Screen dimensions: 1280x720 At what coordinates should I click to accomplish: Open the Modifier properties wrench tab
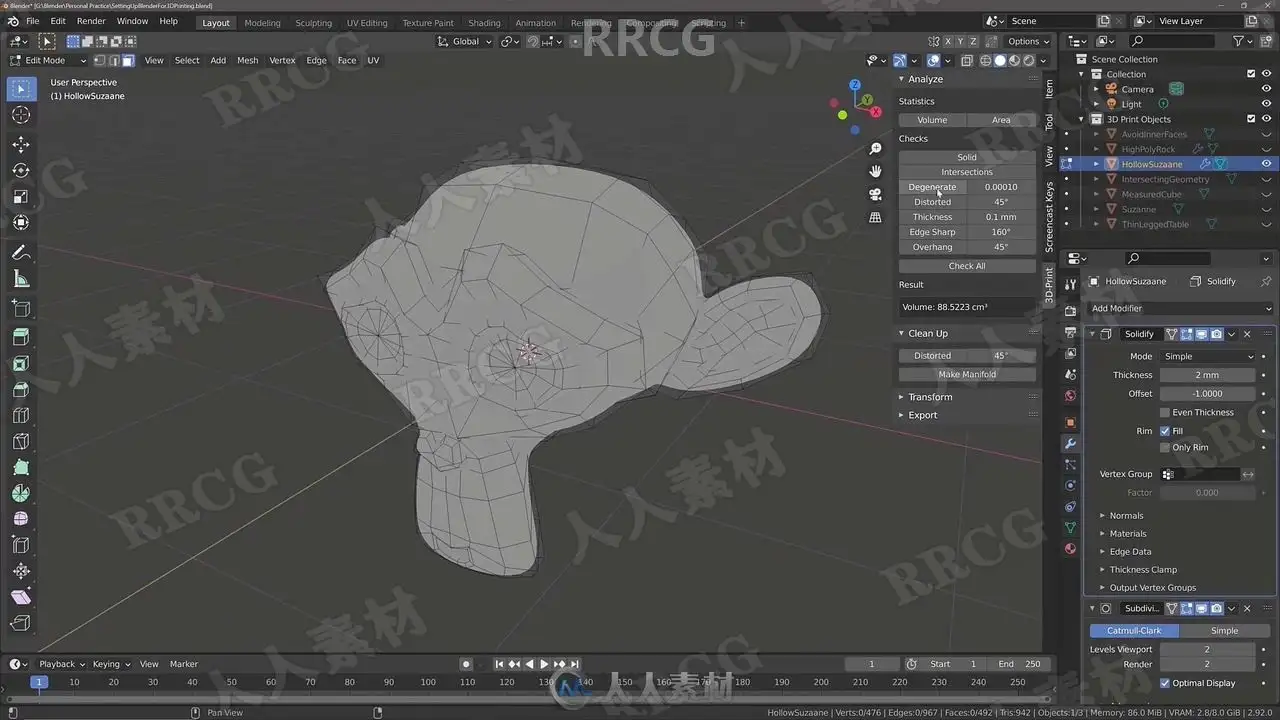[x=1070, y=443]
